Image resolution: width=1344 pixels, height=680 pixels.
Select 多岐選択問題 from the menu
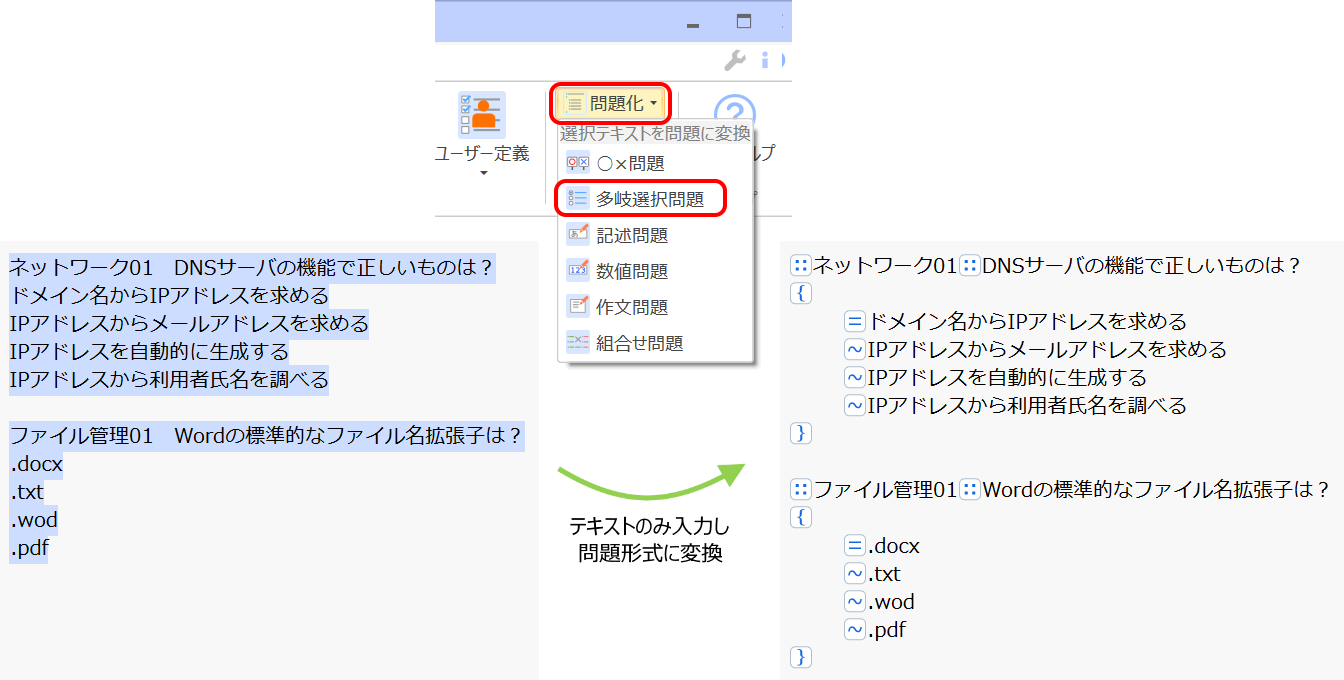[640, 199]
